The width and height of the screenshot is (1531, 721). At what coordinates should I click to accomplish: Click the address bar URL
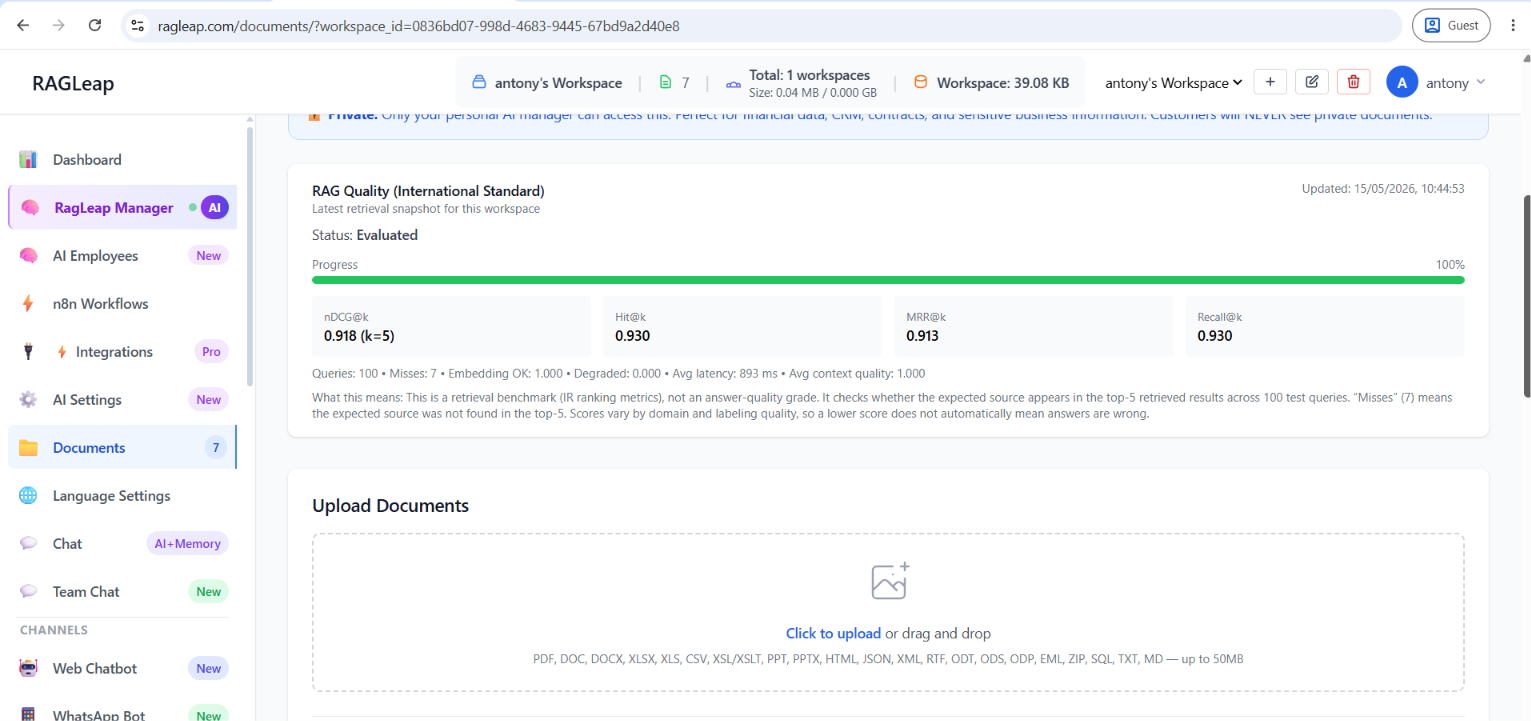pyautogui.click(x=419, y=26)
